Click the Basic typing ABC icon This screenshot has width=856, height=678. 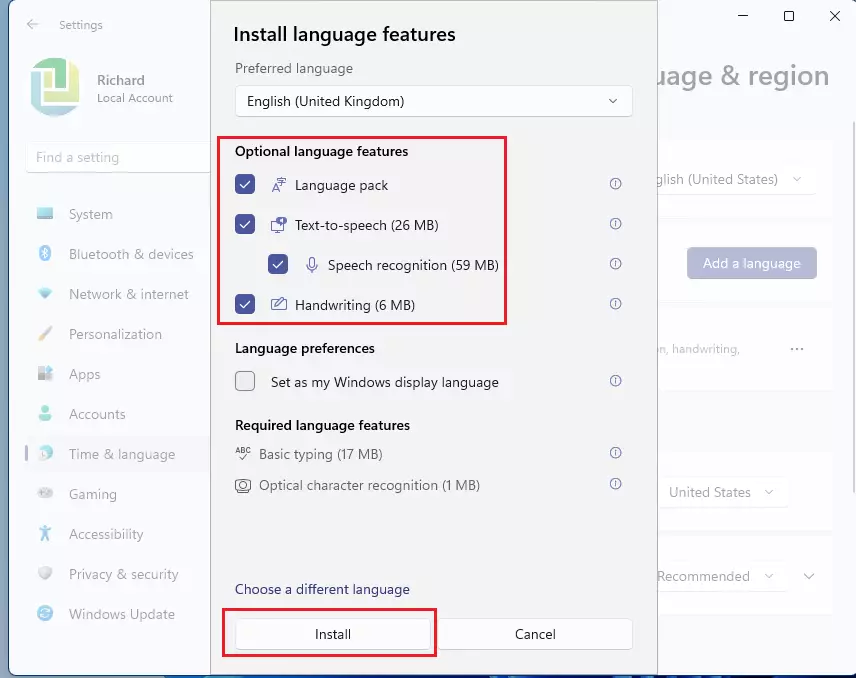click(x=243, y=453)
